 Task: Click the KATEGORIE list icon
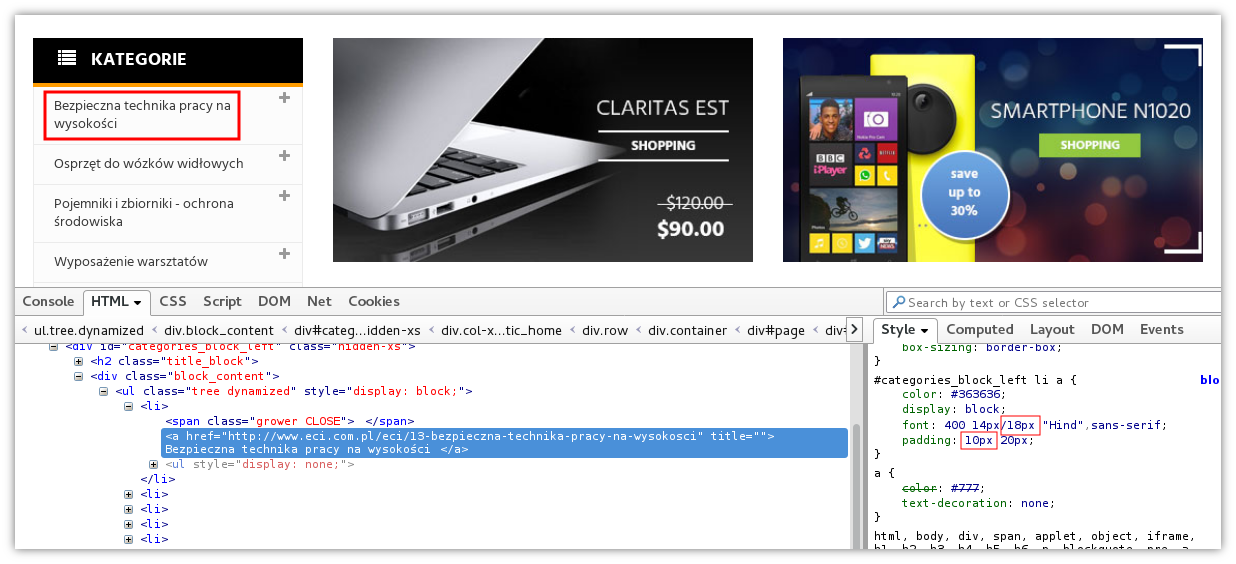(x=67, y=58)
